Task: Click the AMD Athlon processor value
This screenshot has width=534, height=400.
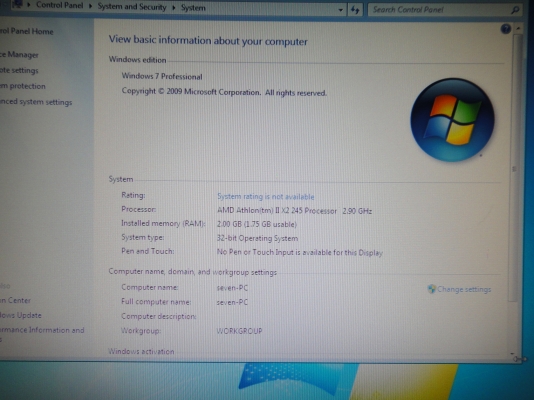Action: point(294,211)
